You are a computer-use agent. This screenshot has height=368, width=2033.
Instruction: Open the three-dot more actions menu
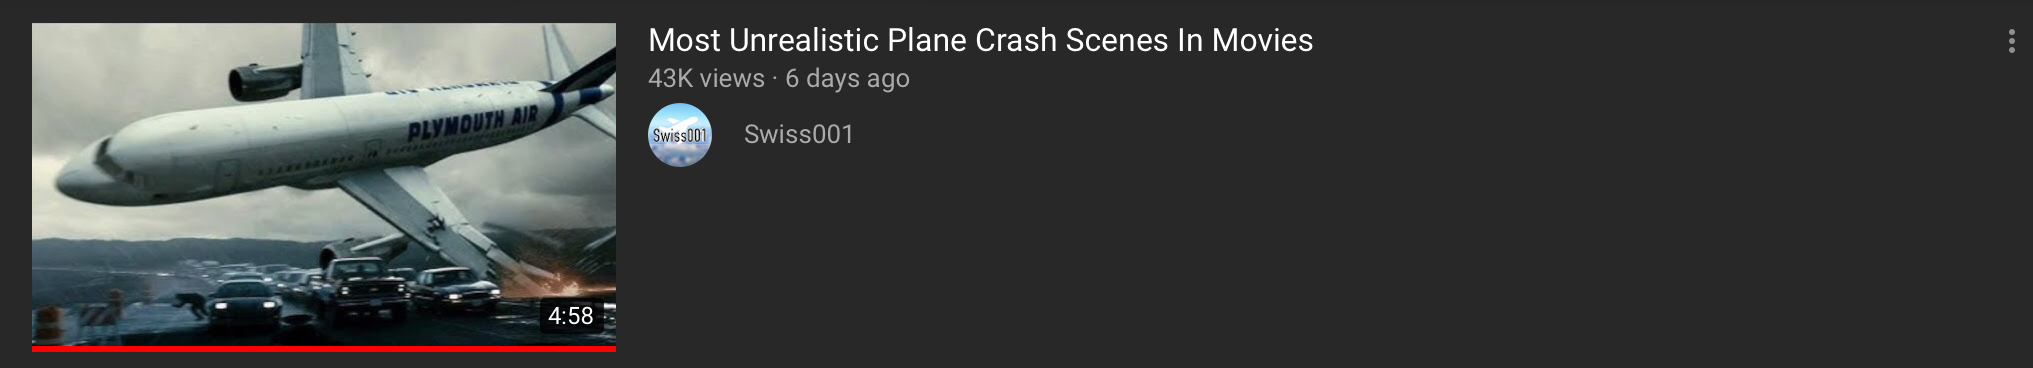pyautogui.click(x=2011, y=41)
